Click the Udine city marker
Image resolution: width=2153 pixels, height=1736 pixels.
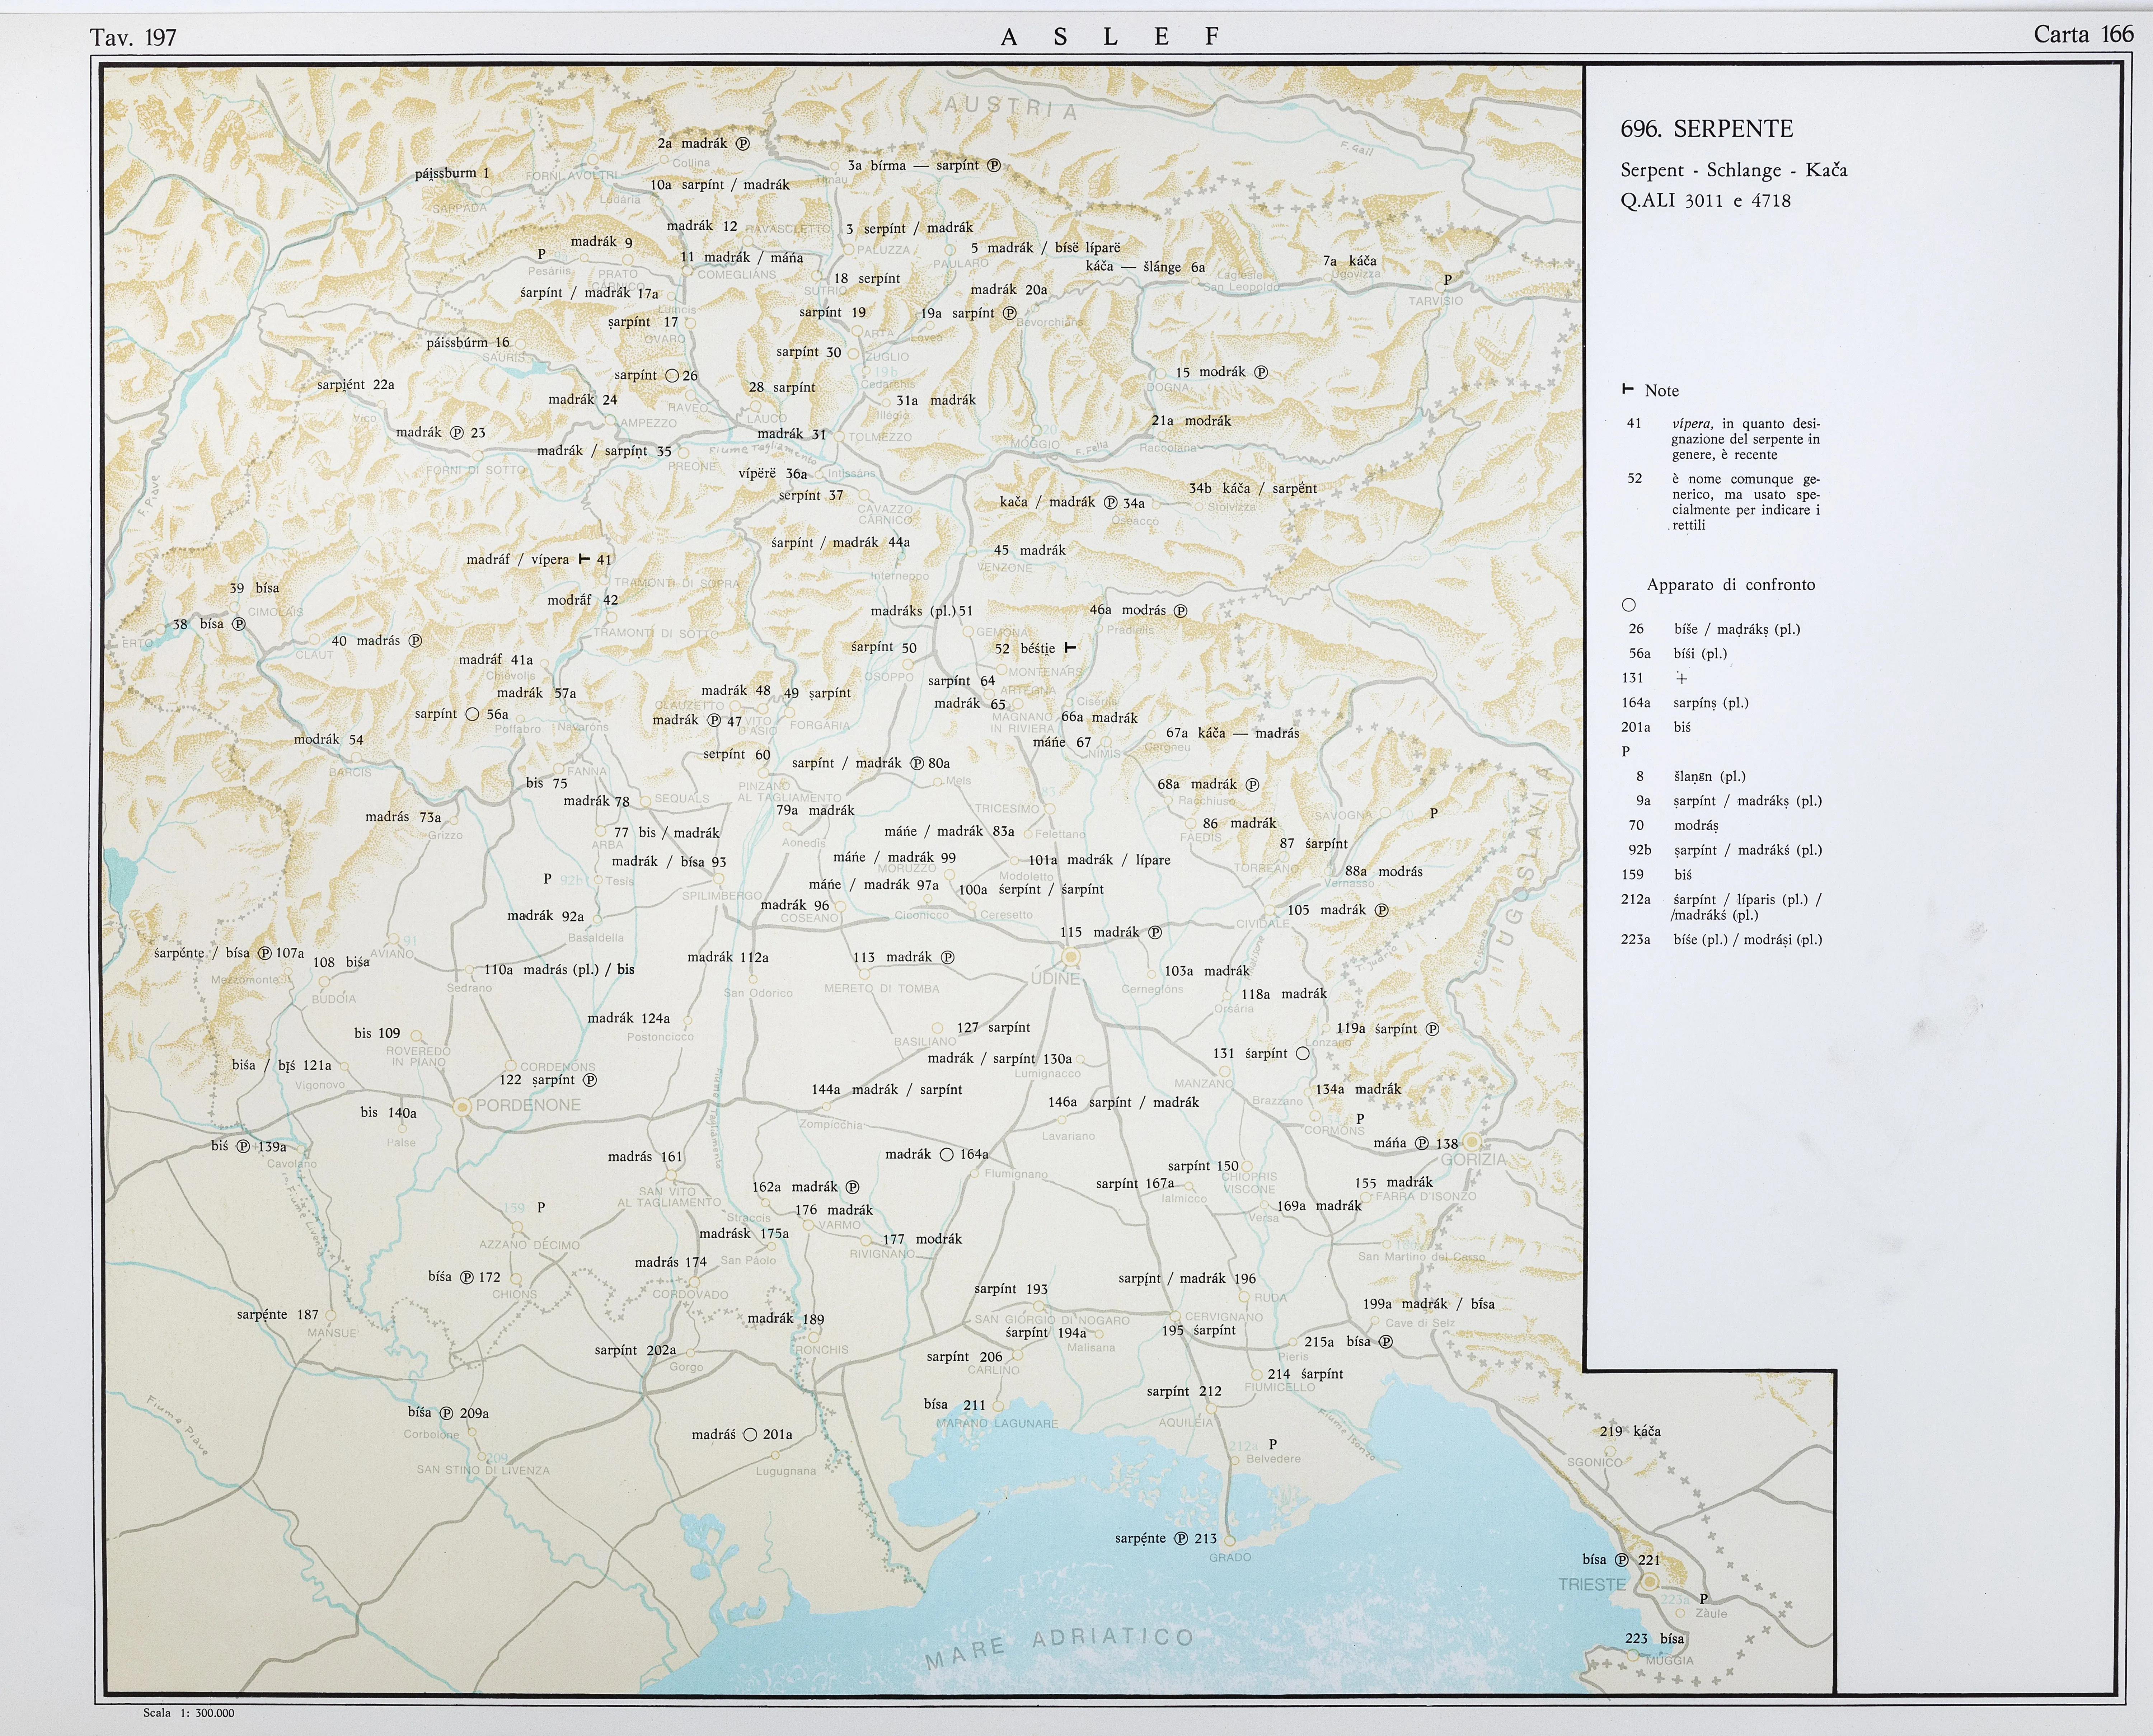(x=1071, y=957)
